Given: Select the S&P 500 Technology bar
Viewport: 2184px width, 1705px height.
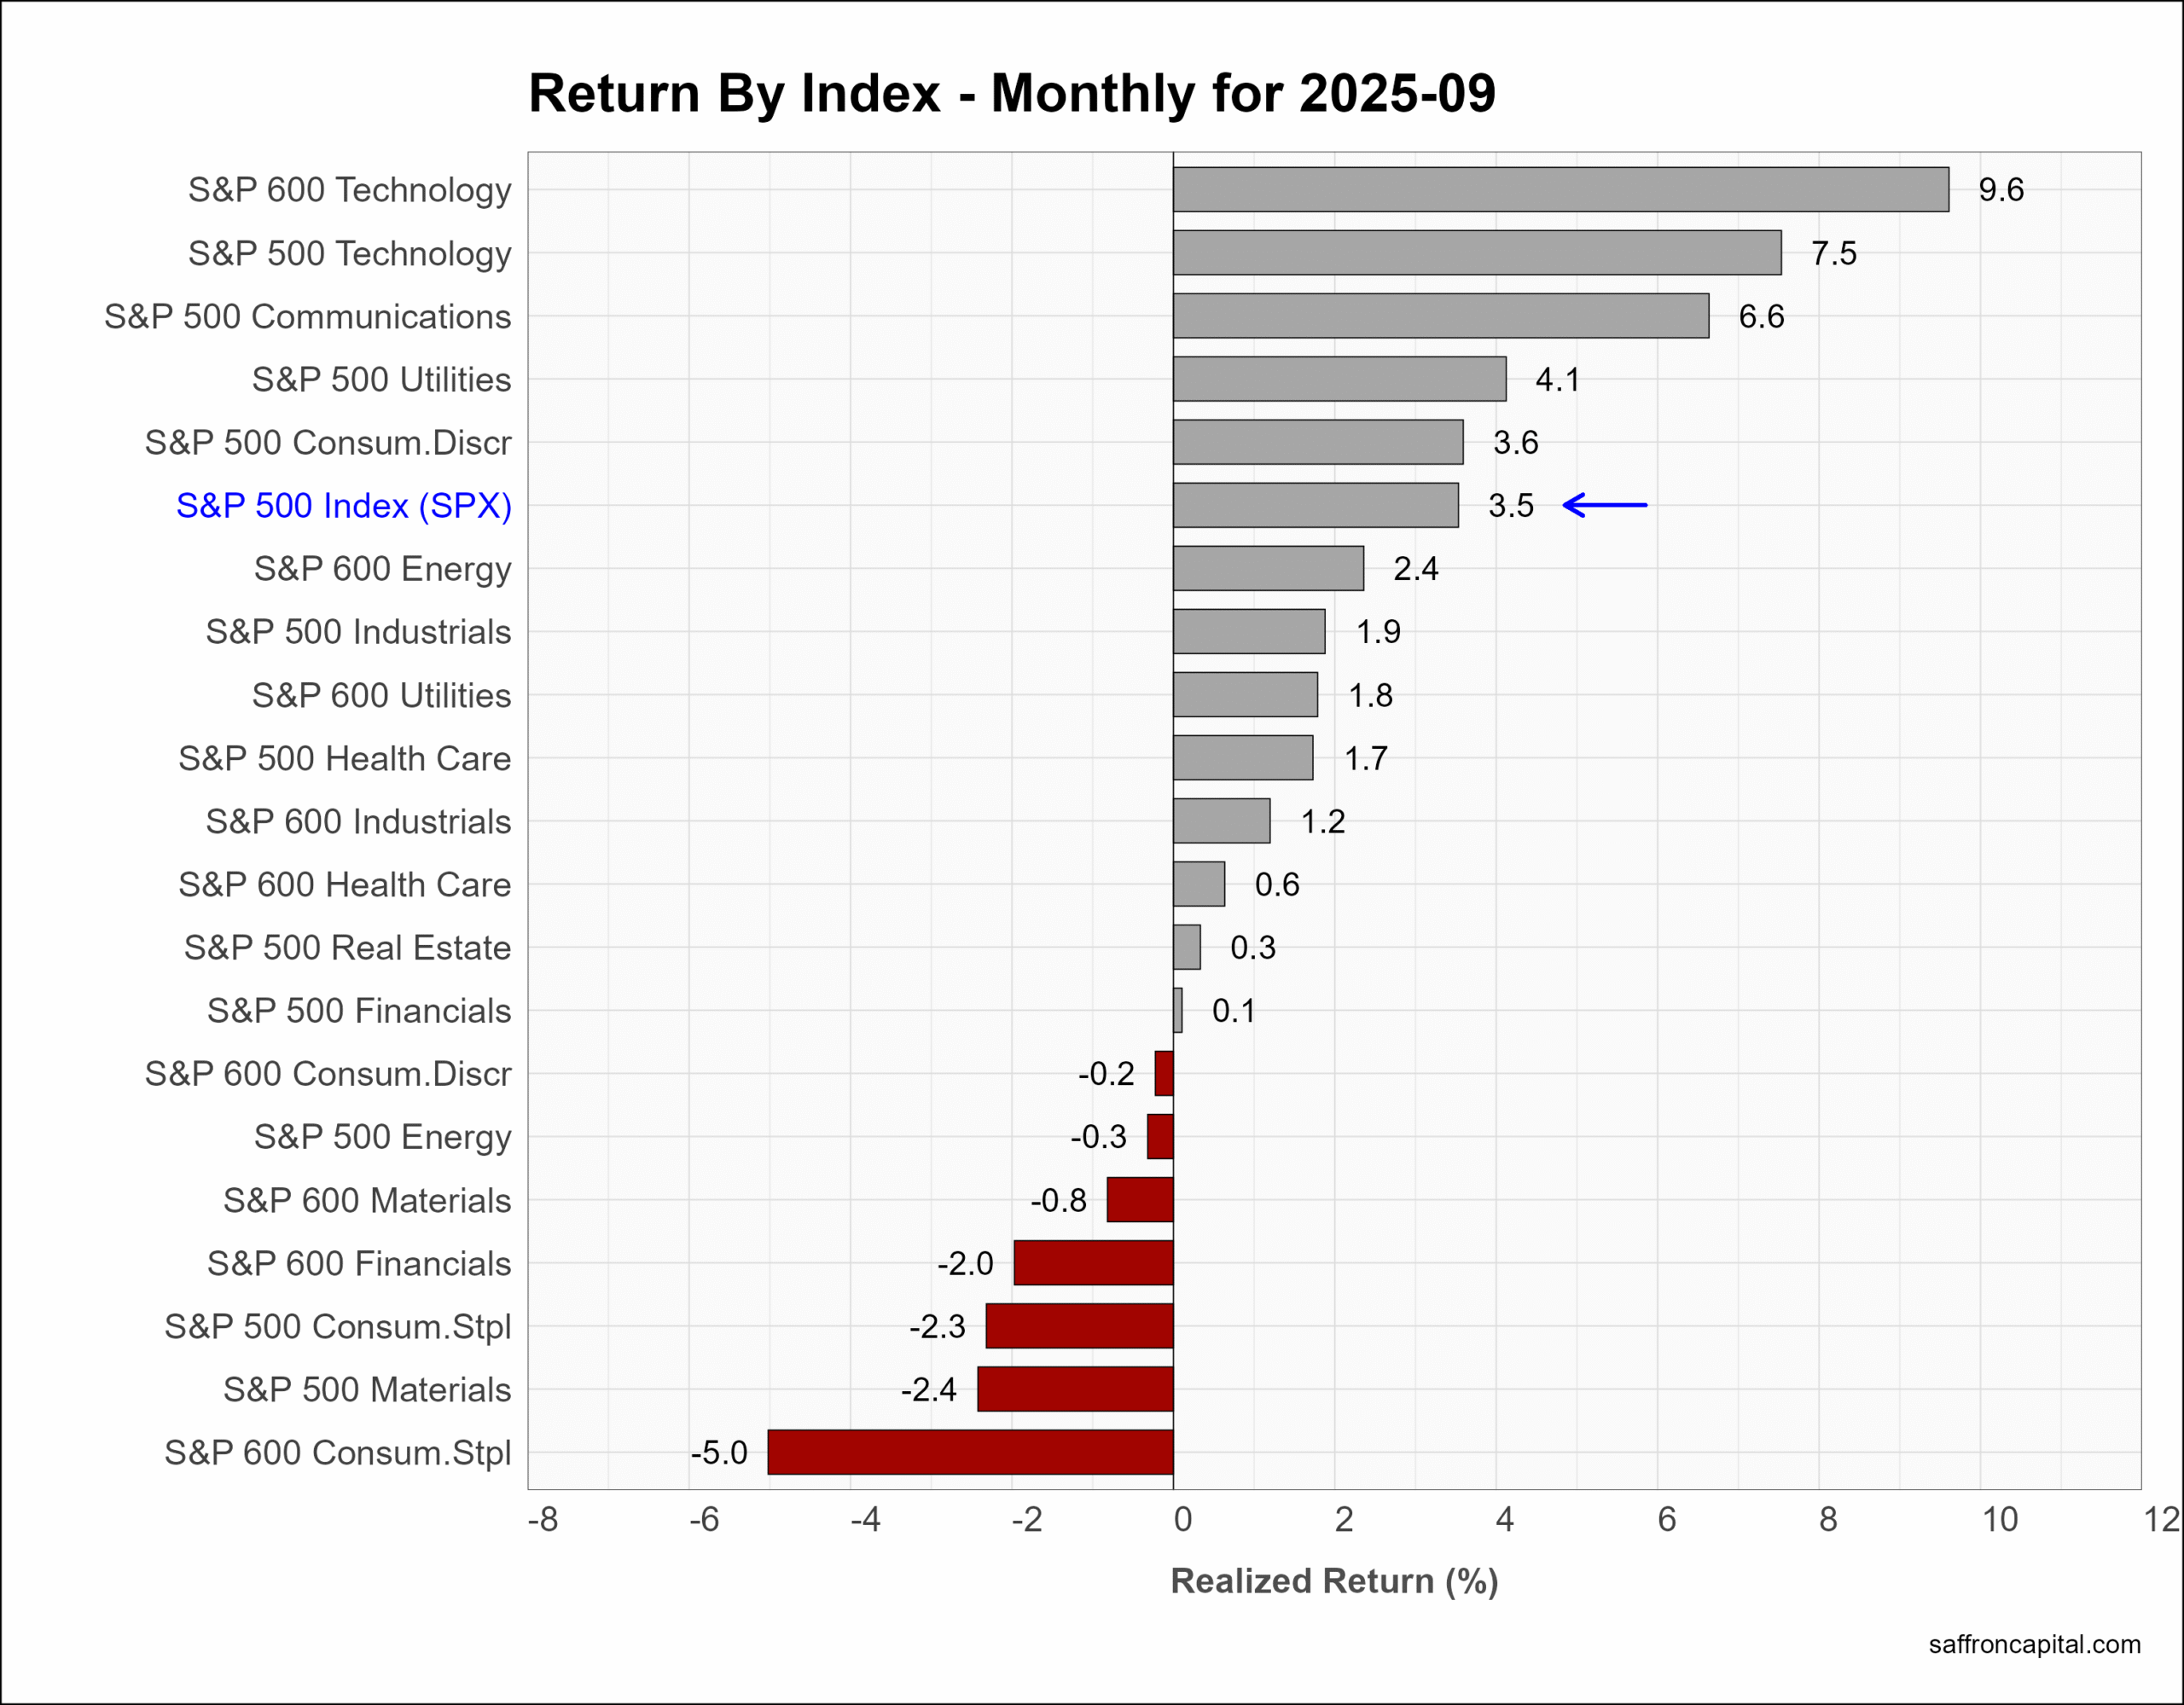Looking at the screenshot, I should coord(1476,252).
